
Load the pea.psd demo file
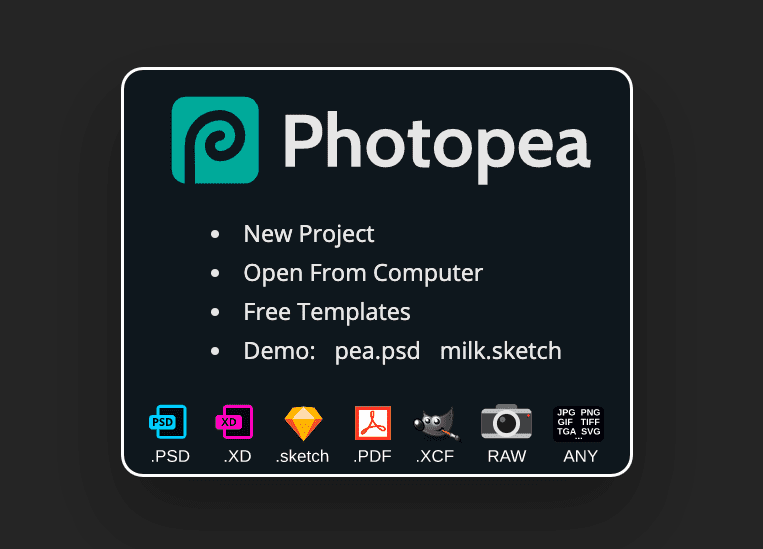point(377,351)
